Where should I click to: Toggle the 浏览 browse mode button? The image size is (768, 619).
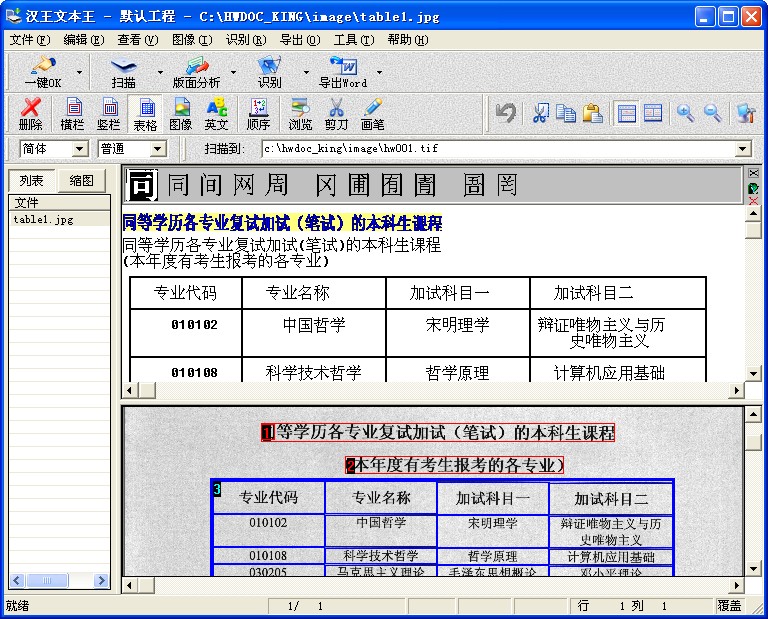tap(300, 114)
